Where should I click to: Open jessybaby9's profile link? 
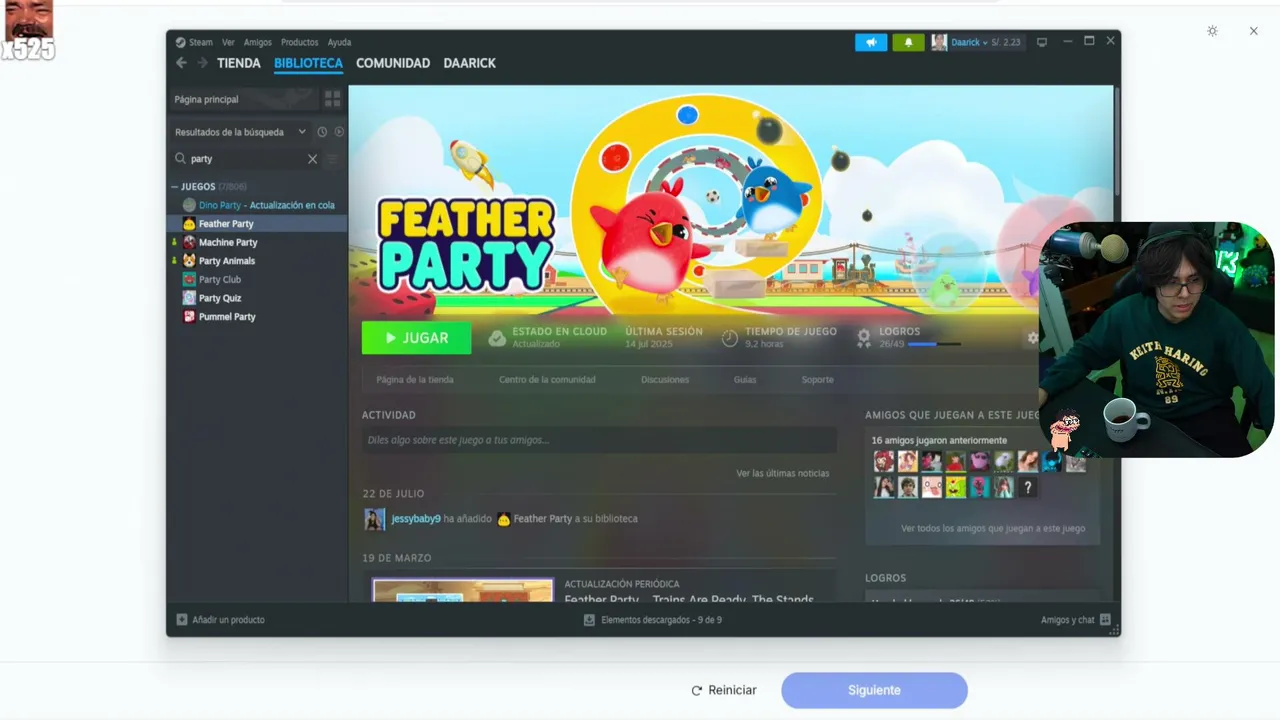(416, 519)
